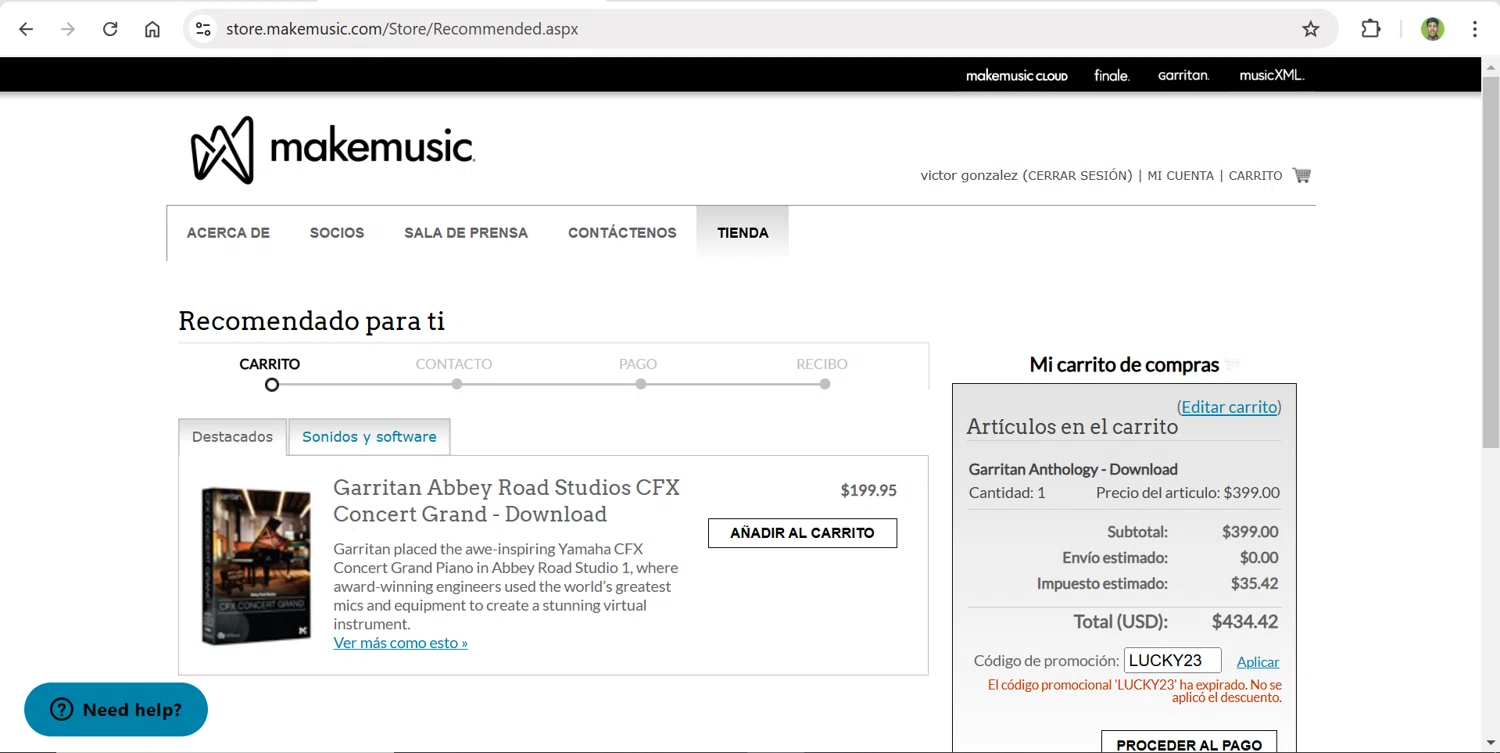Click the $199.95 product price
Viewport: 1500px width, 753px height.
click(x=868, y=490)
